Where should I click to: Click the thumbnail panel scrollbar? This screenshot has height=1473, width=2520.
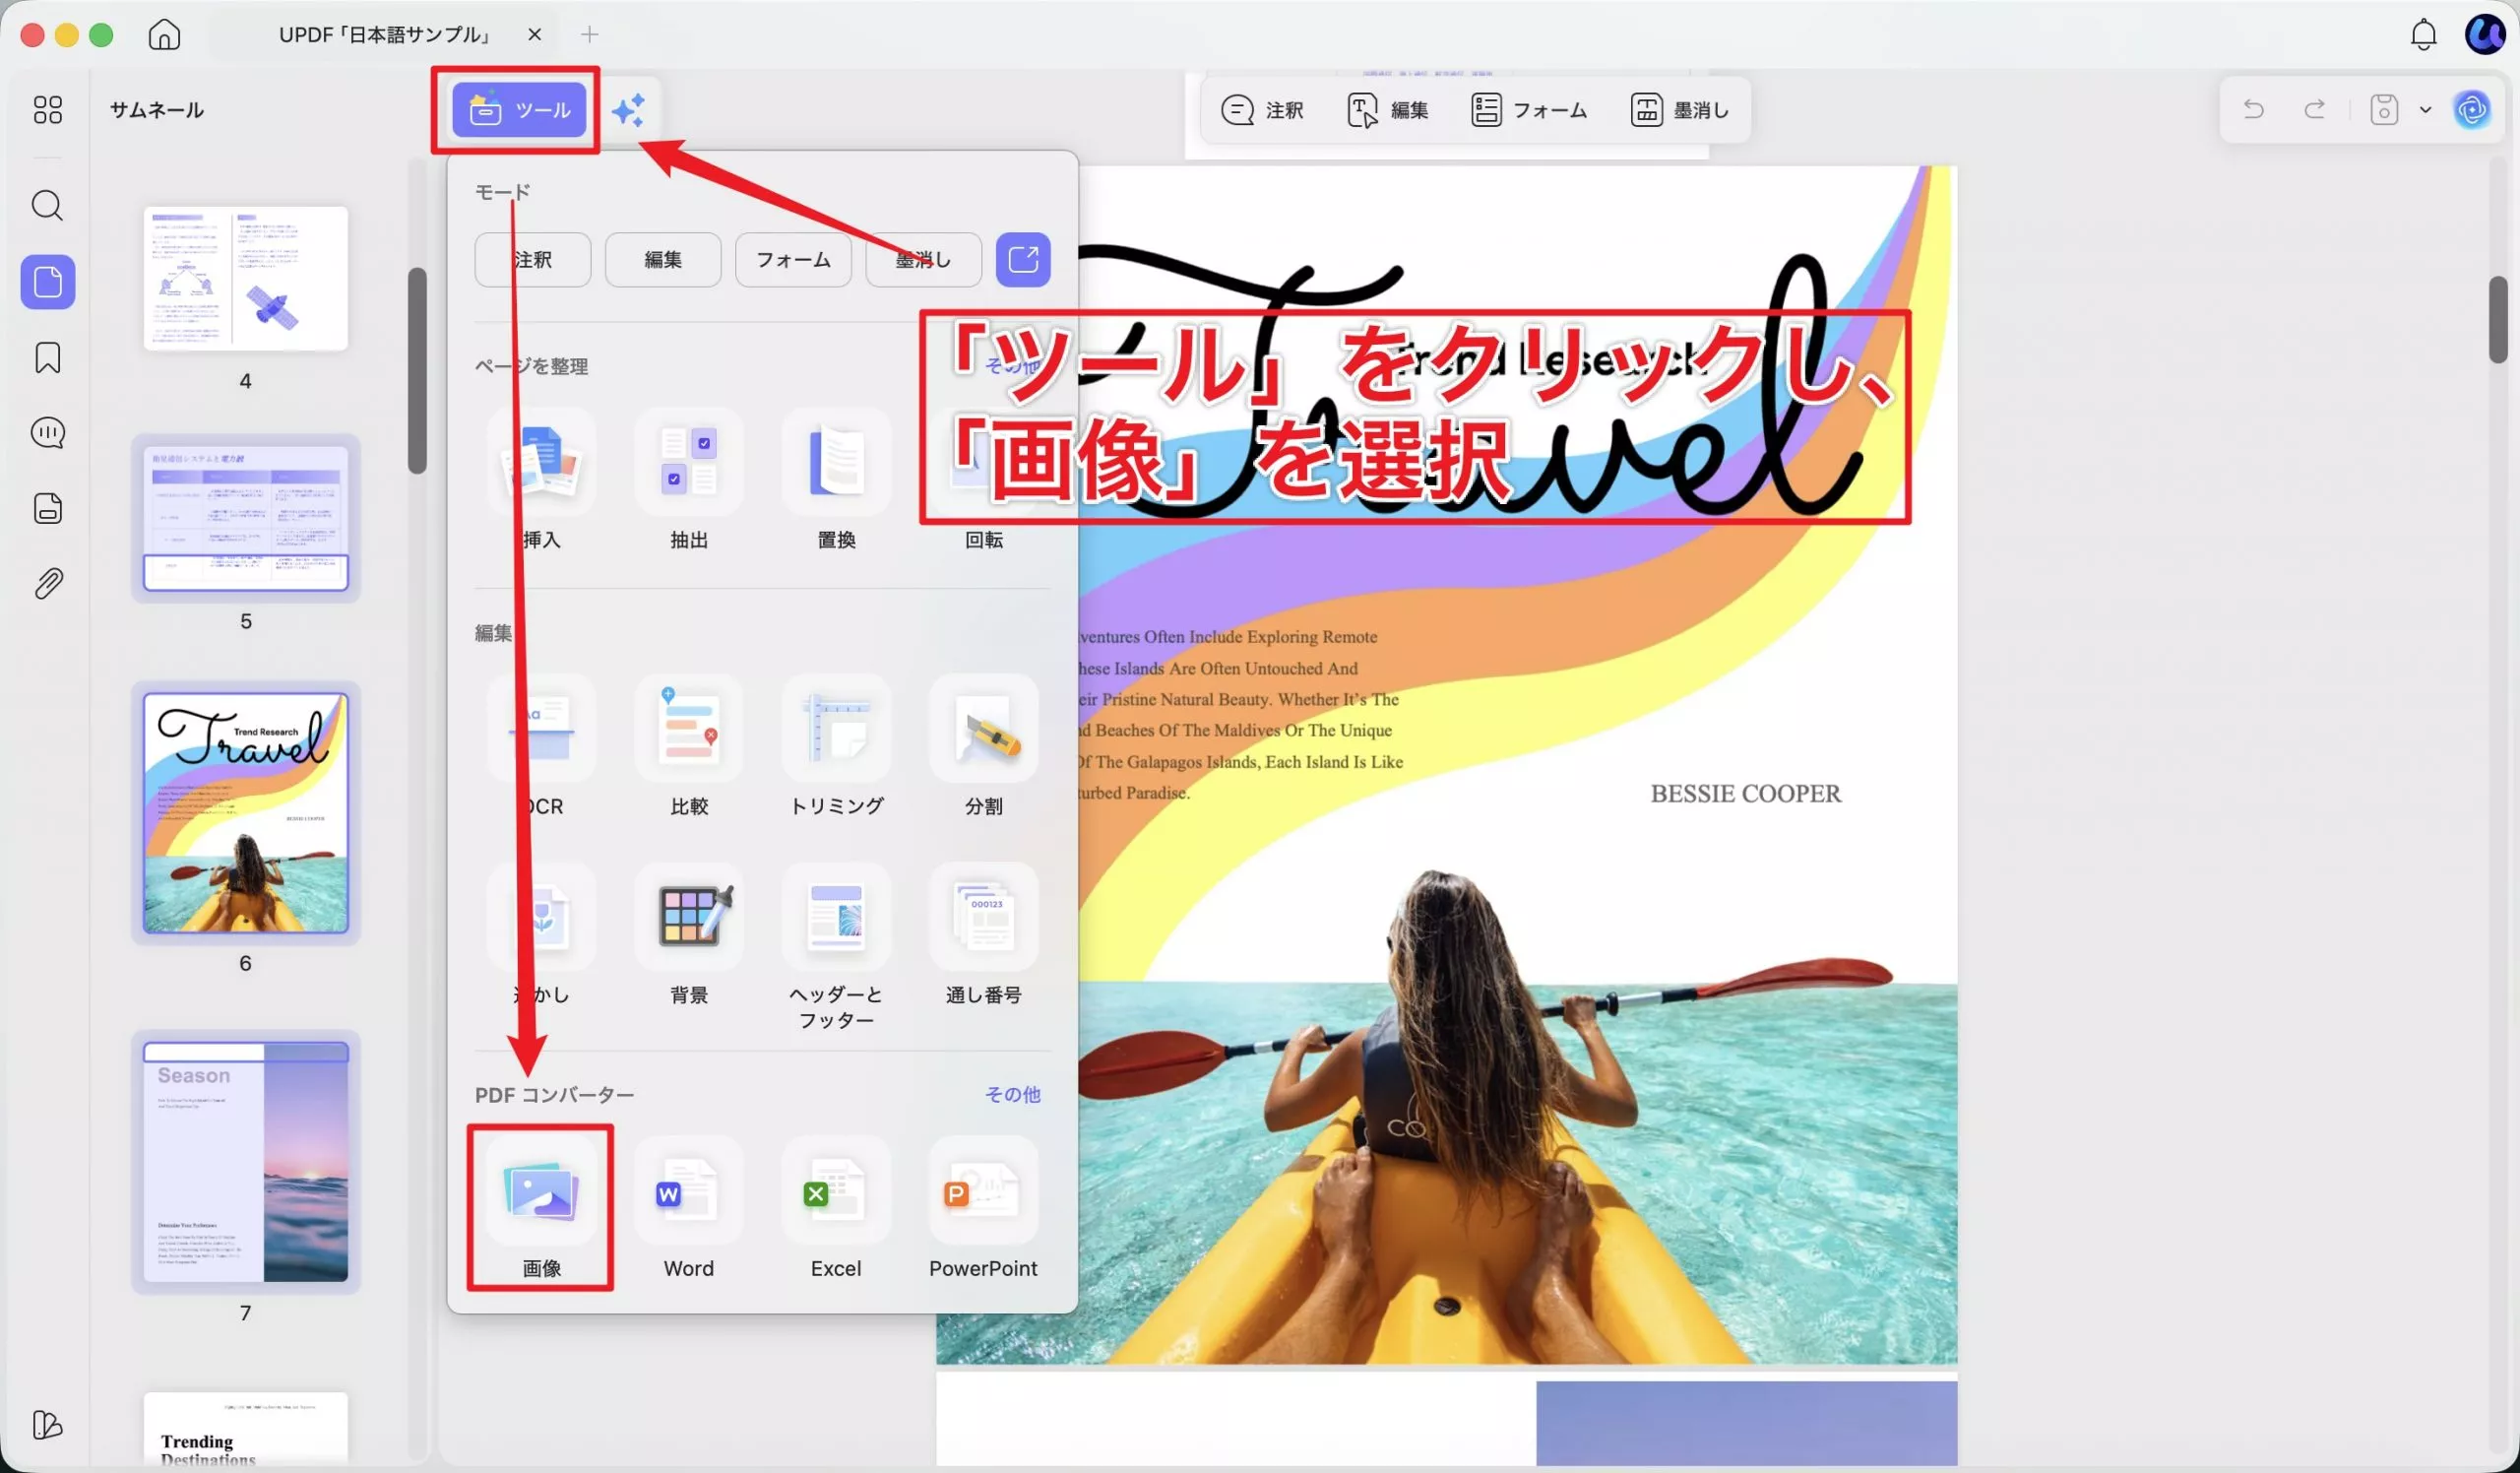tap(417, 370)
